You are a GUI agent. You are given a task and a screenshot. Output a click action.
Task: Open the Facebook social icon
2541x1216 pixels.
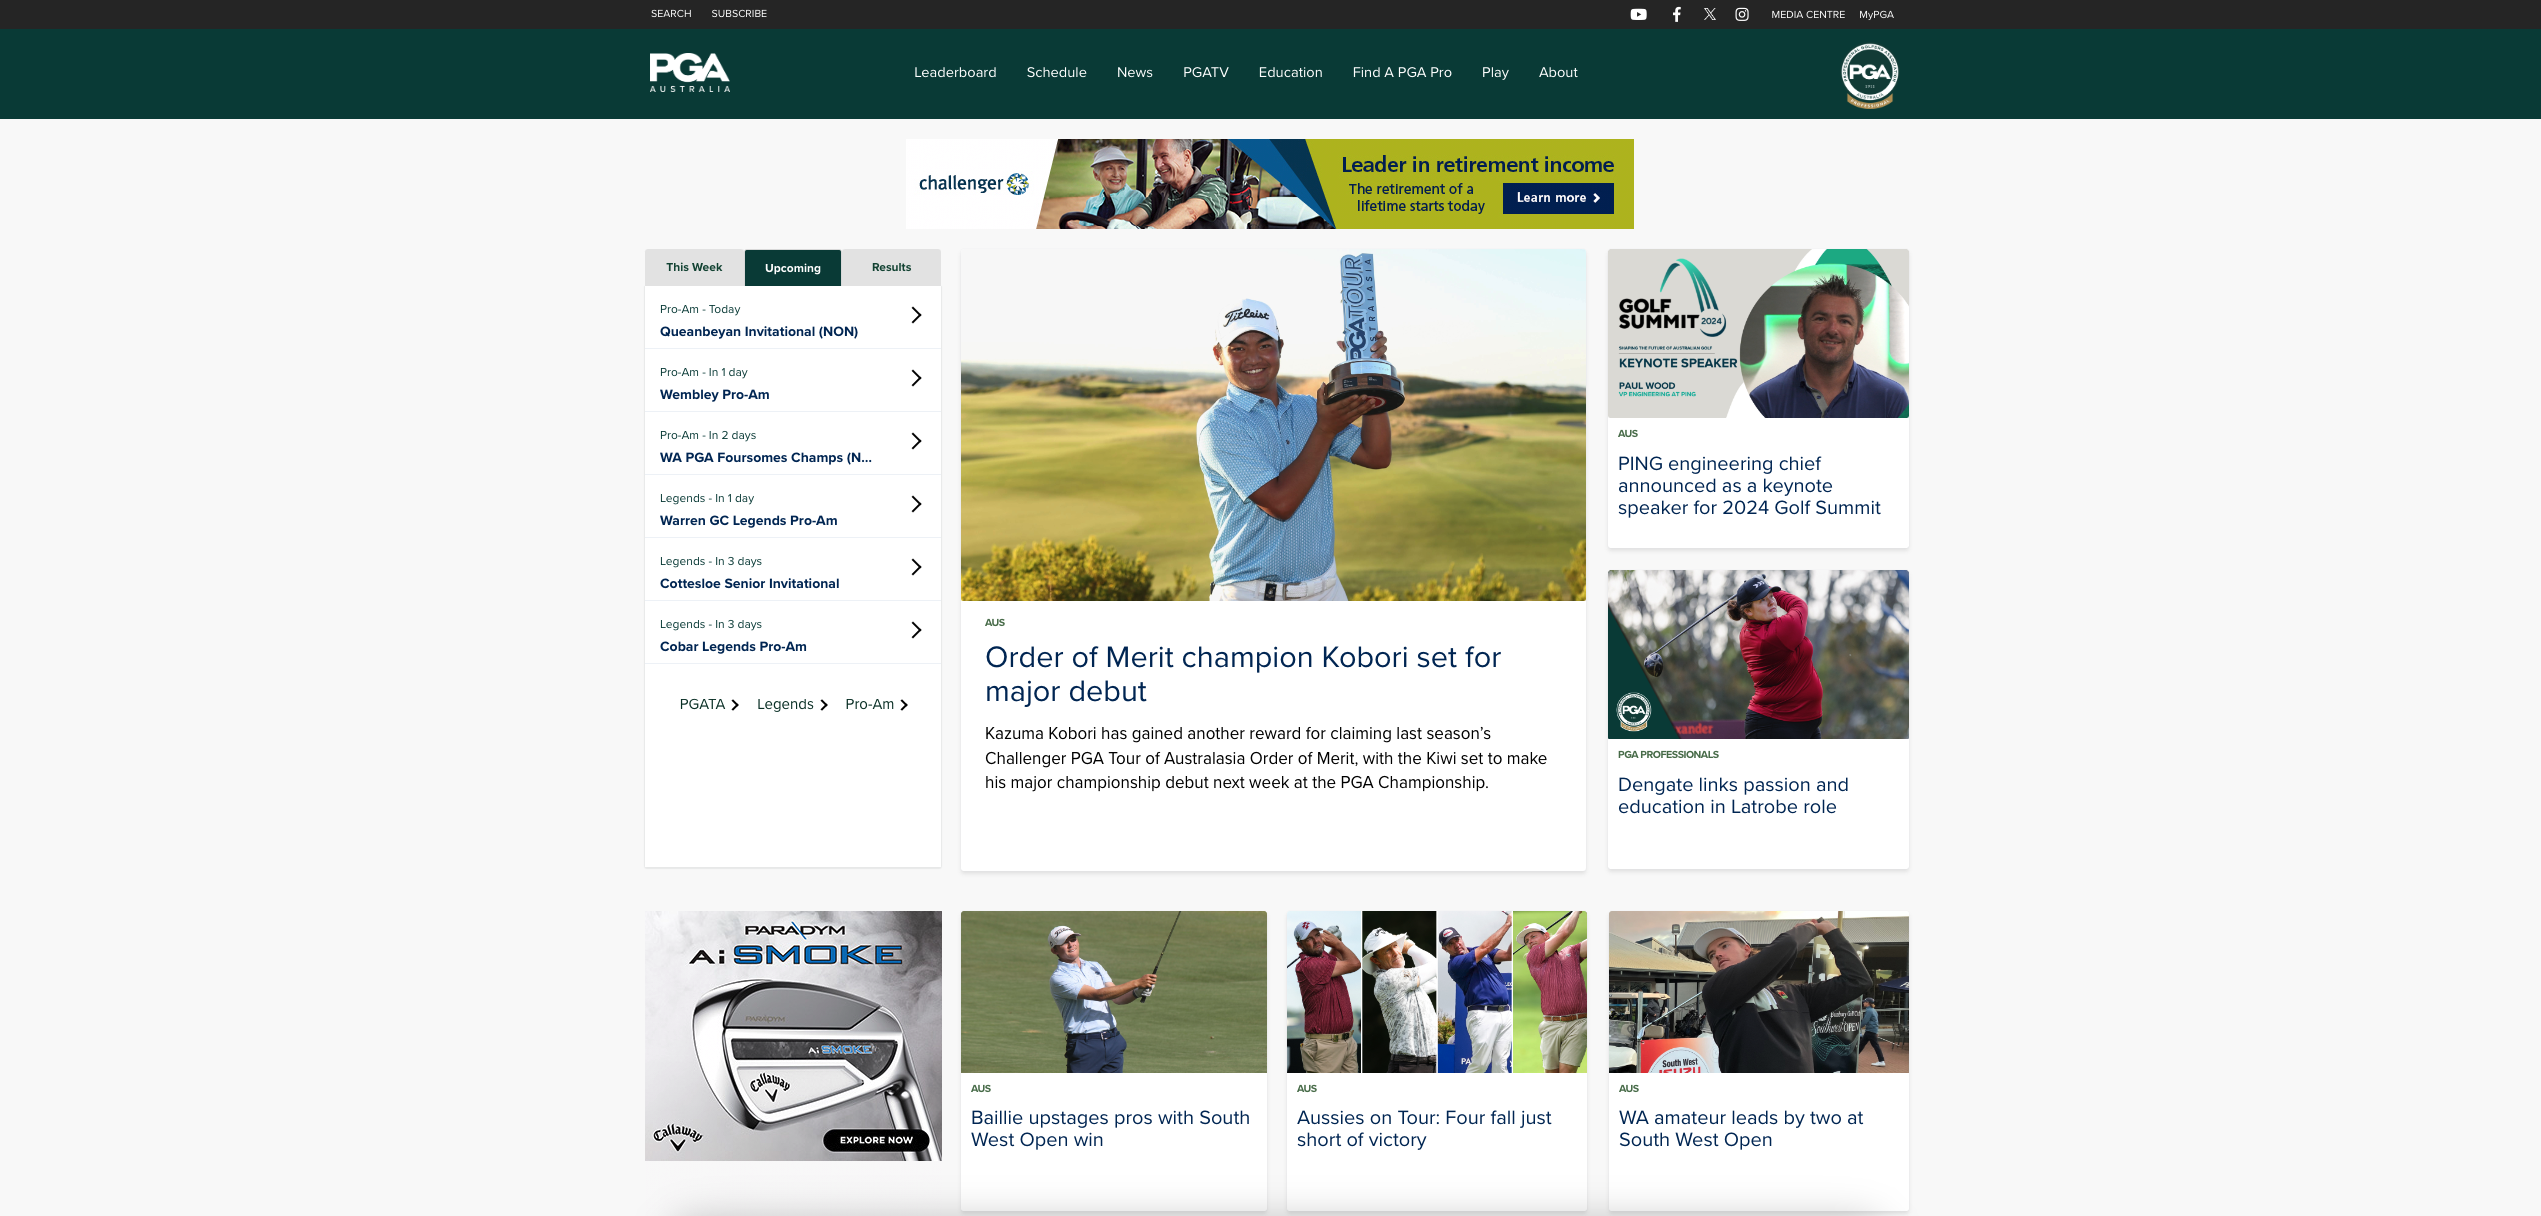tap(1676, 14)
